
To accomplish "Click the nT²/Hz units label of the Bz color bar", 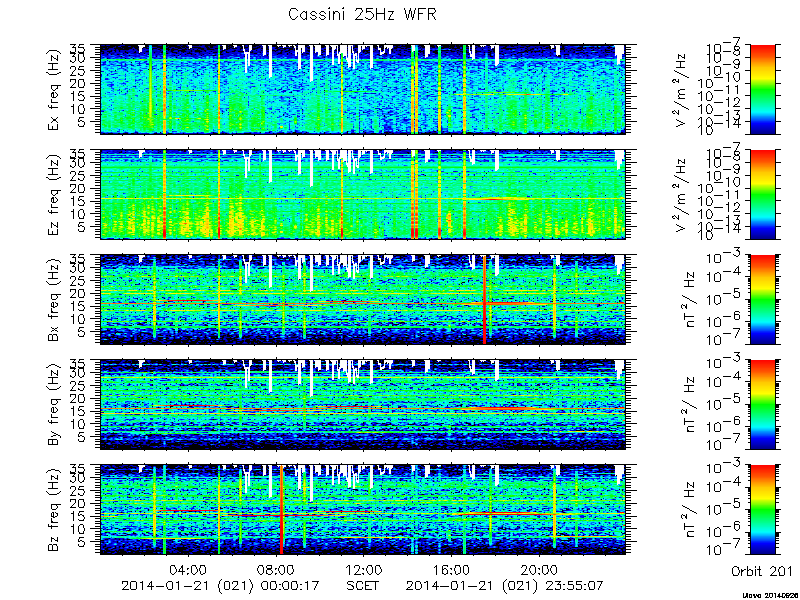I will 691,510.
